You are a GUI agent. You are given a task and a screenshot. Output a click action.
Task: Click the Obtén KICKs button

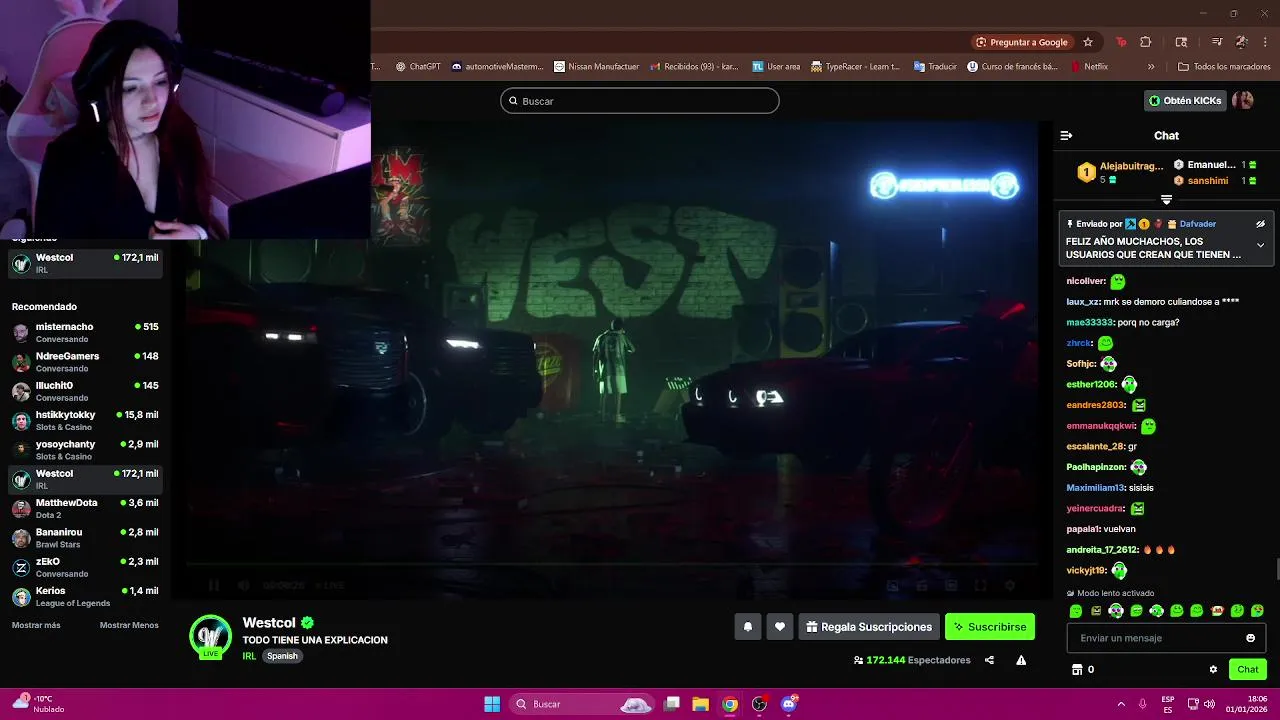[x=1185, y=100]
